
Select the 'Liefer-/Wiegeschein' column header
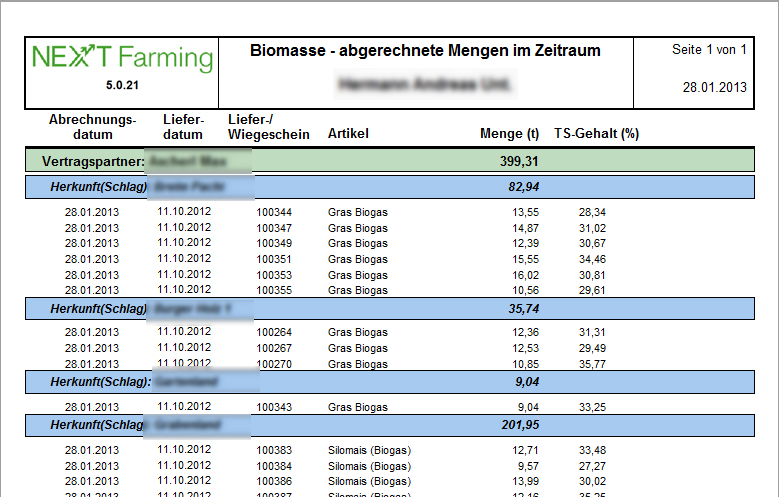268,126
